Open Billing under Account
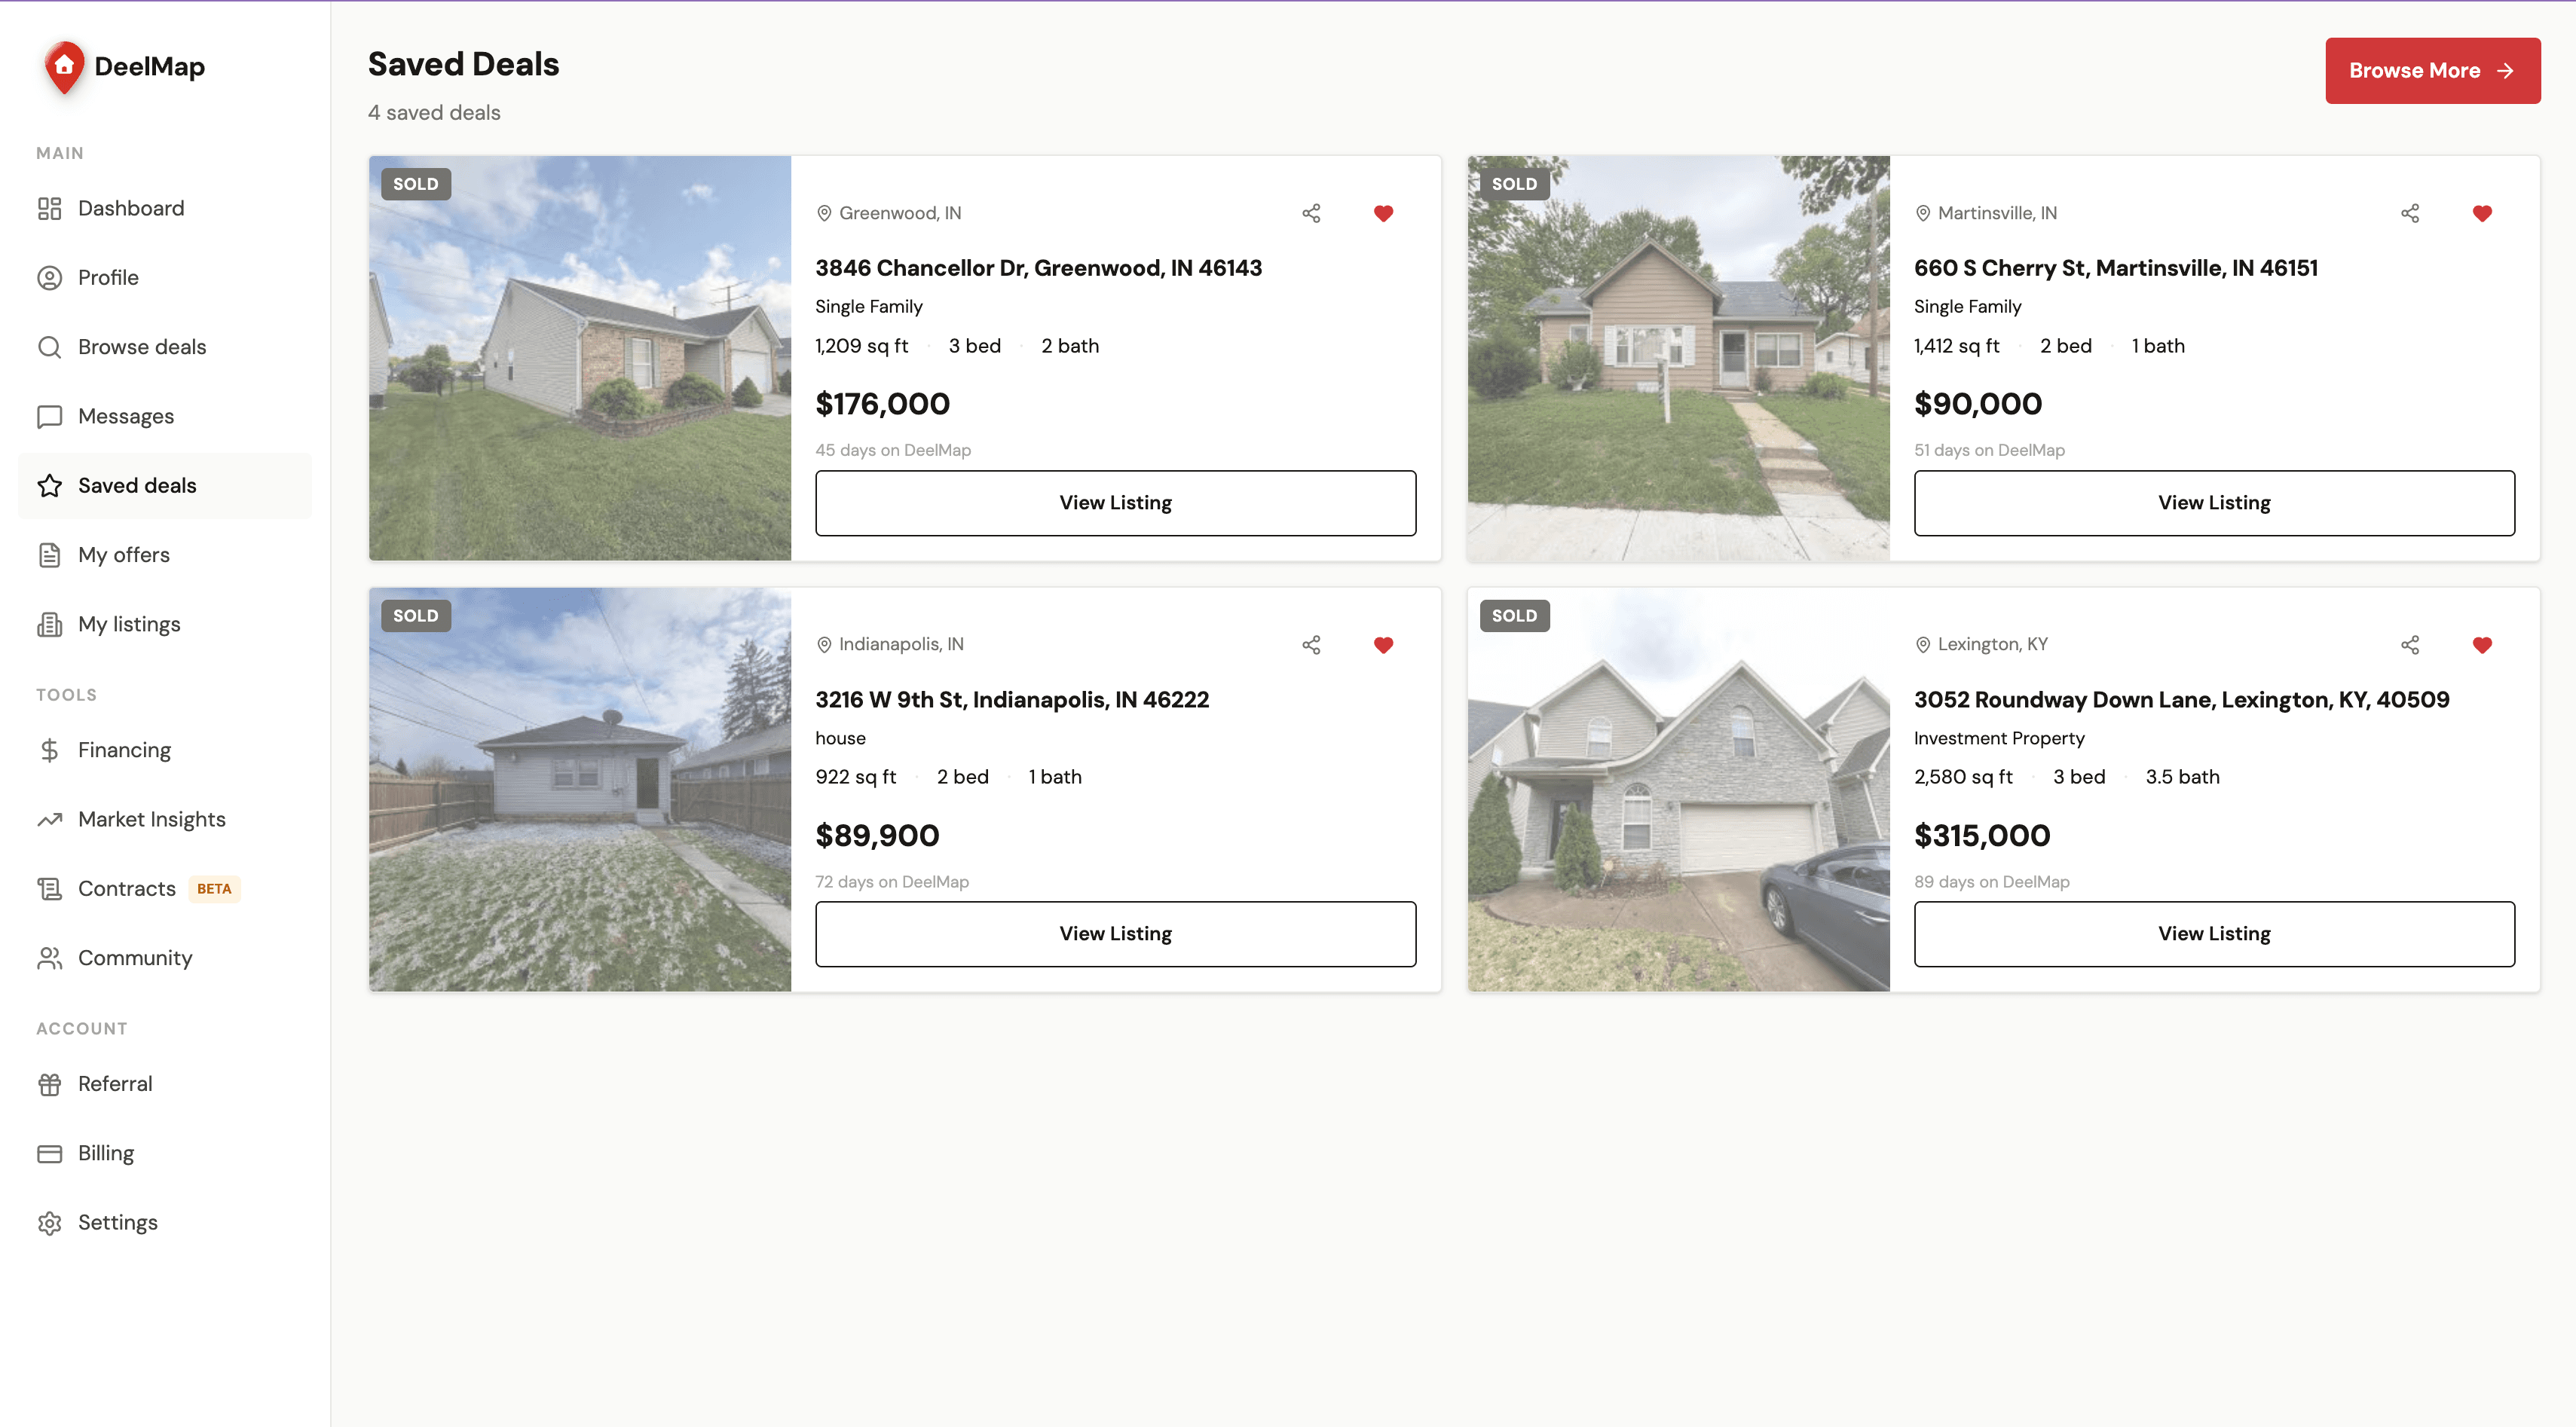Viewport: 2576px width, 1427px height. [x=165, y=1154]
